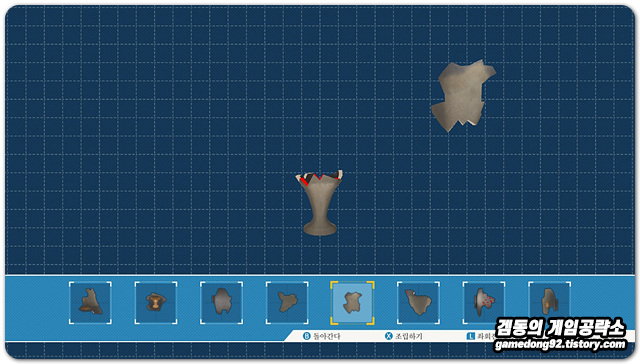Click the highlighted yellow-bracketed fragment thumbnail
This screenshot has width=640, height=364.
pyautogui.click(x=352, y=303)
